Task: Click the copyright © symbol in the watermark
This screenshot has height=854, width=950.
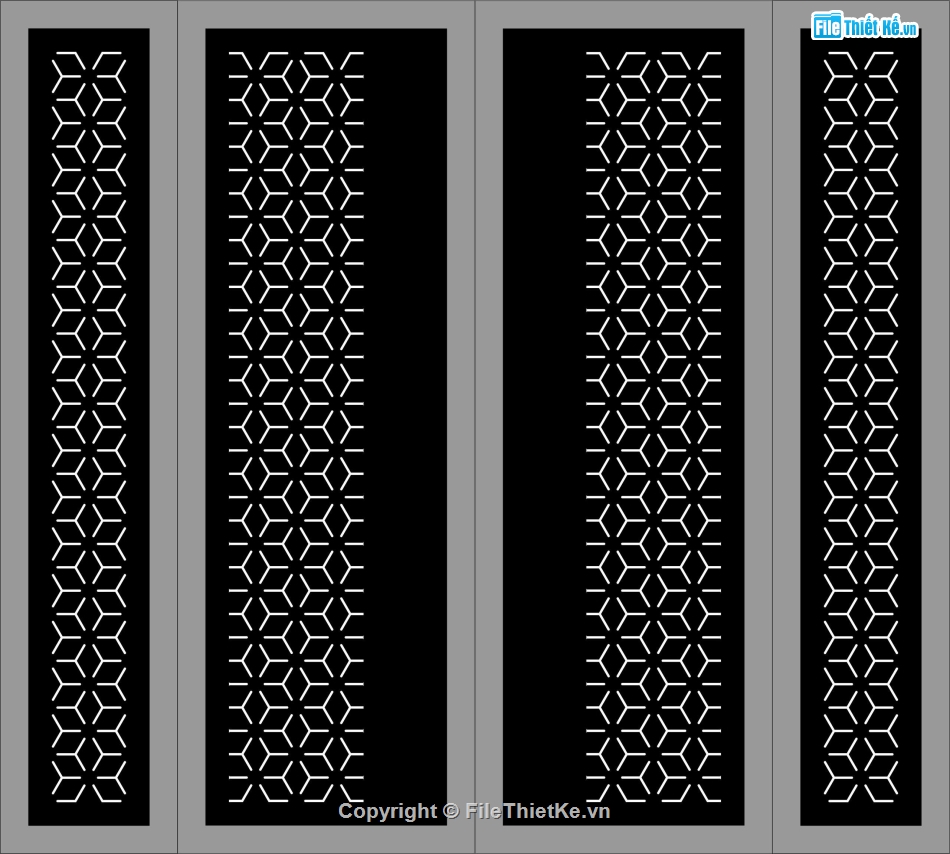Action: pyautogui.click(x=450, y=811)
